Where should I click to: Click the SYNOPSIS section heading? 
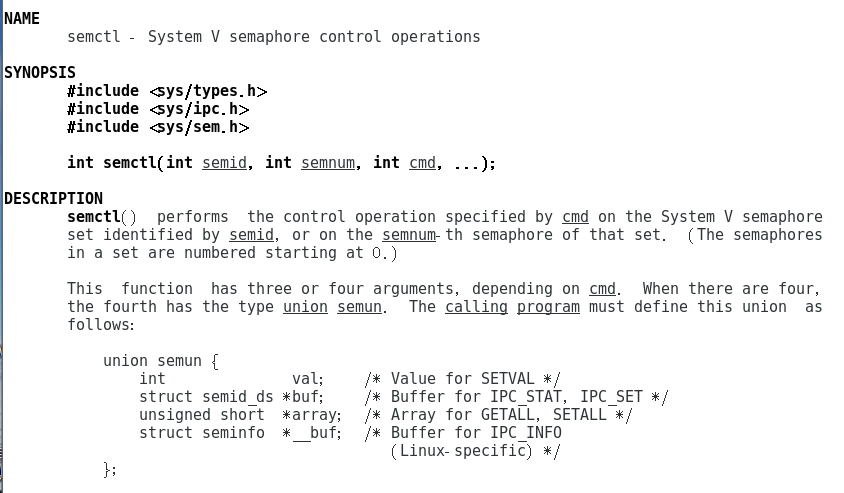(40, 73)
